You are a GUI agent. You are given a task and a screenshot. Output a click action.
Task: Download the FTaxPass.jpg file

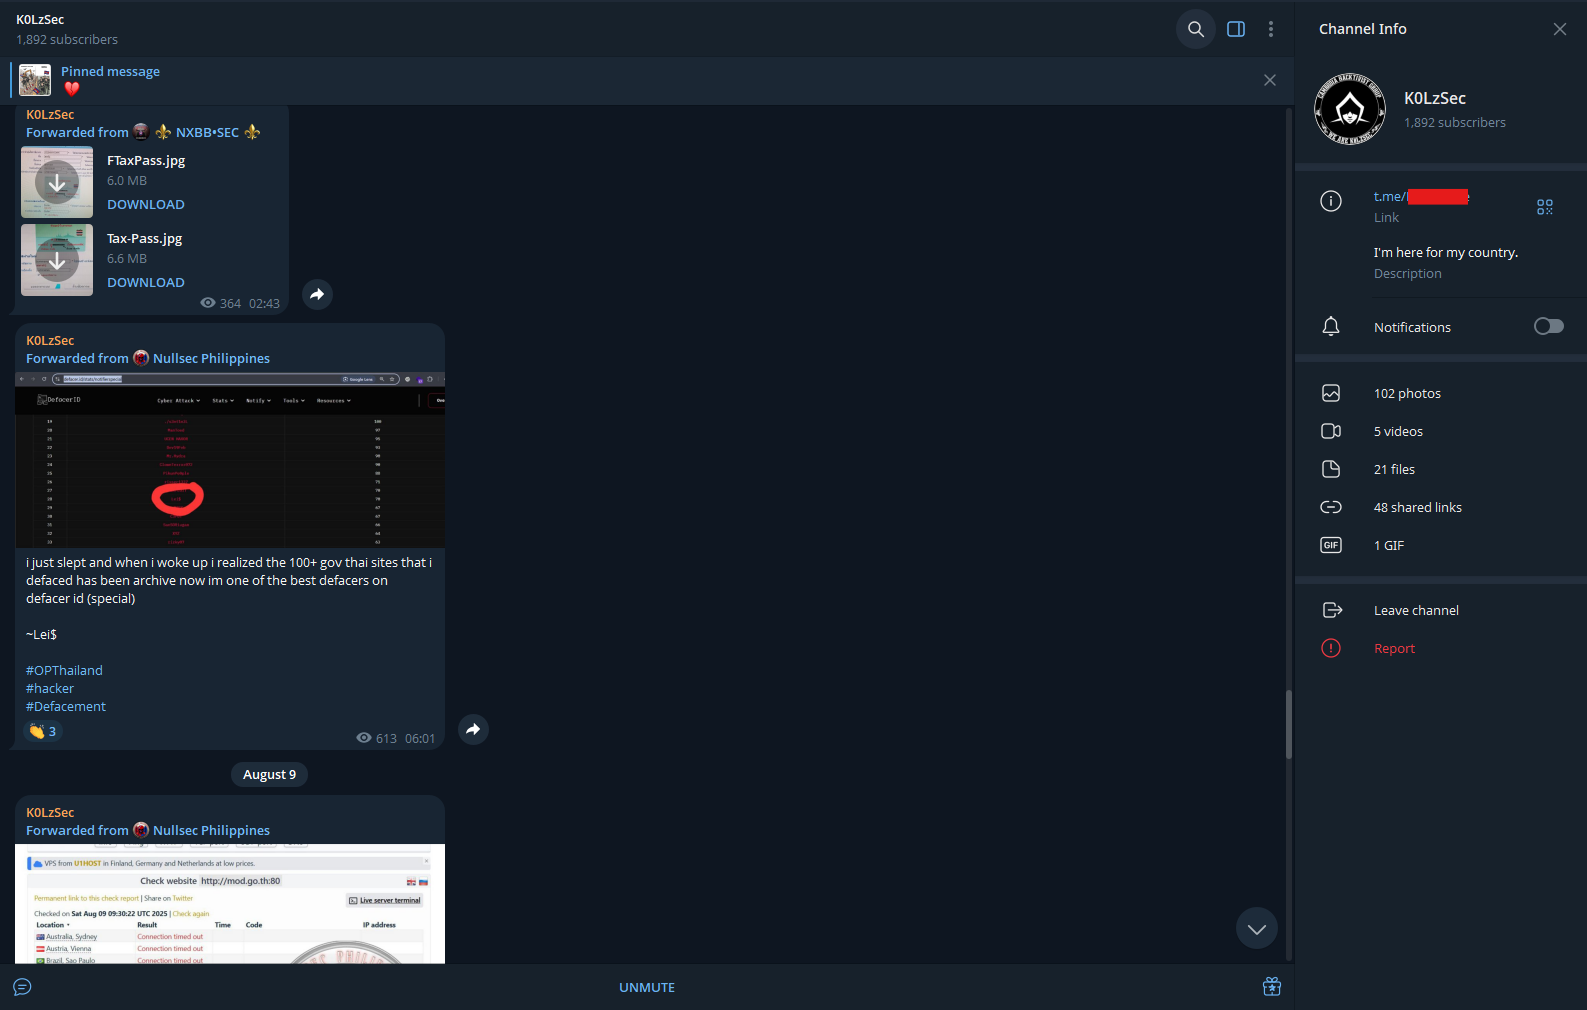coord(146,204)
